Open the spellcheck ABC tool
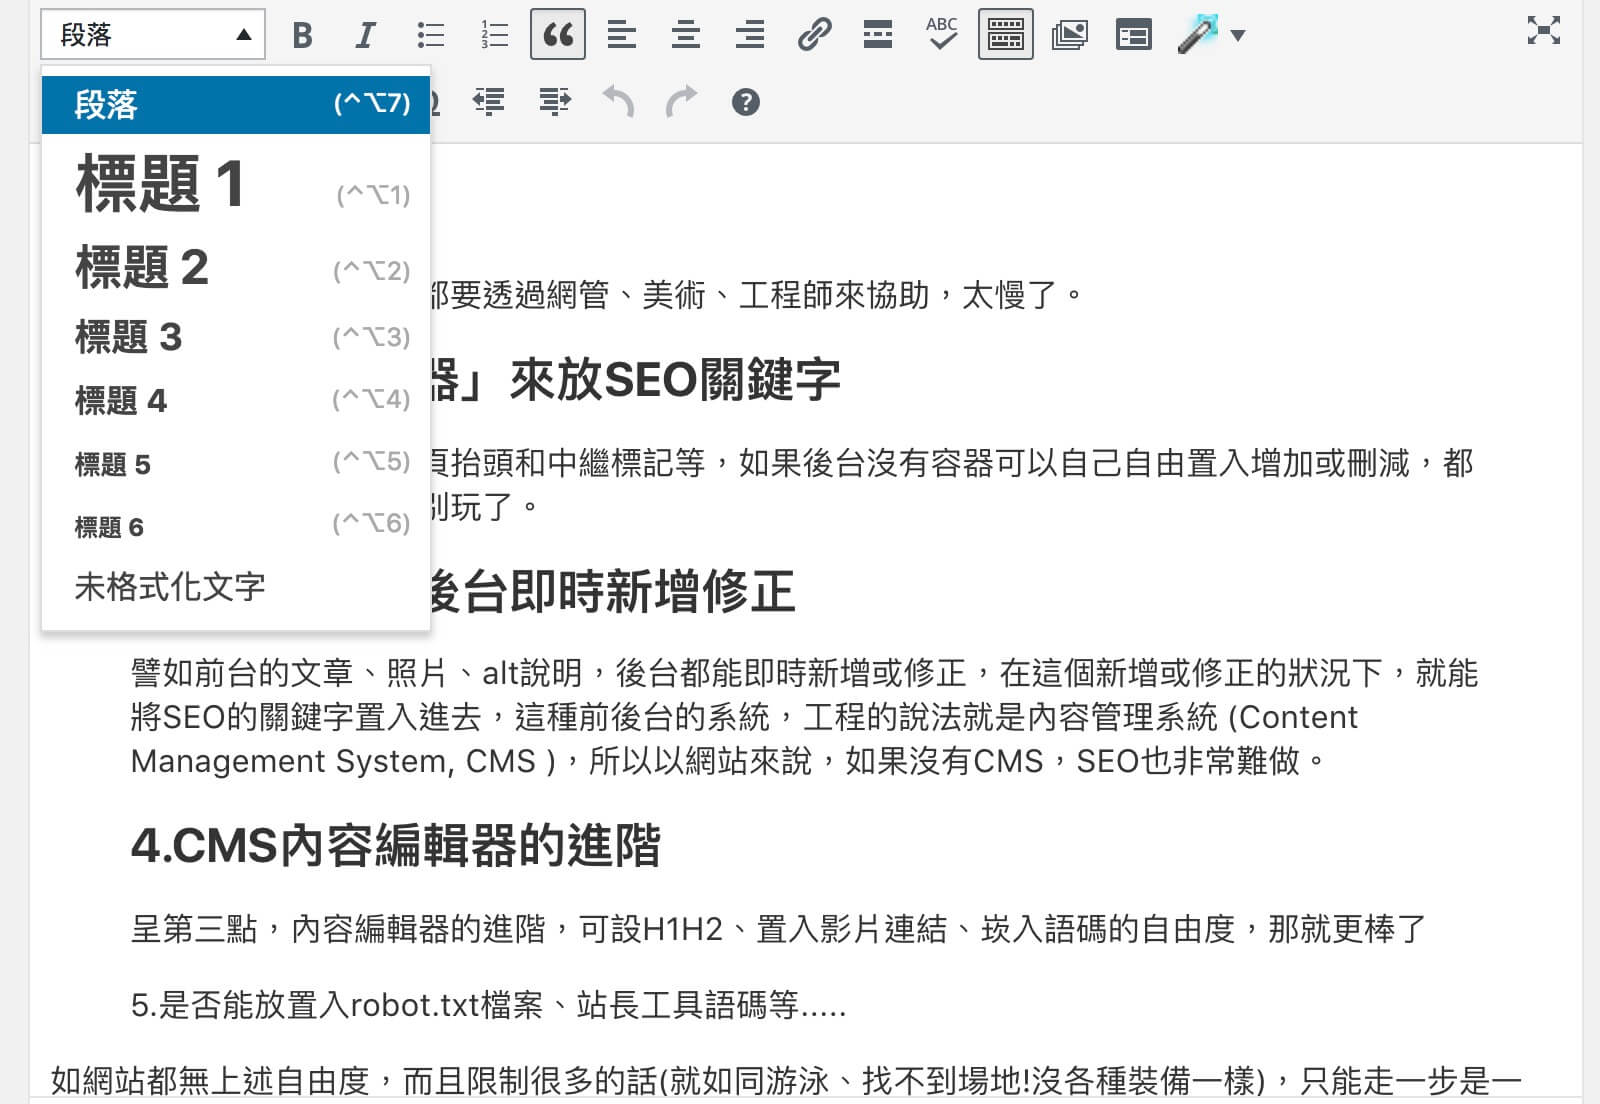 pos(941,36)
